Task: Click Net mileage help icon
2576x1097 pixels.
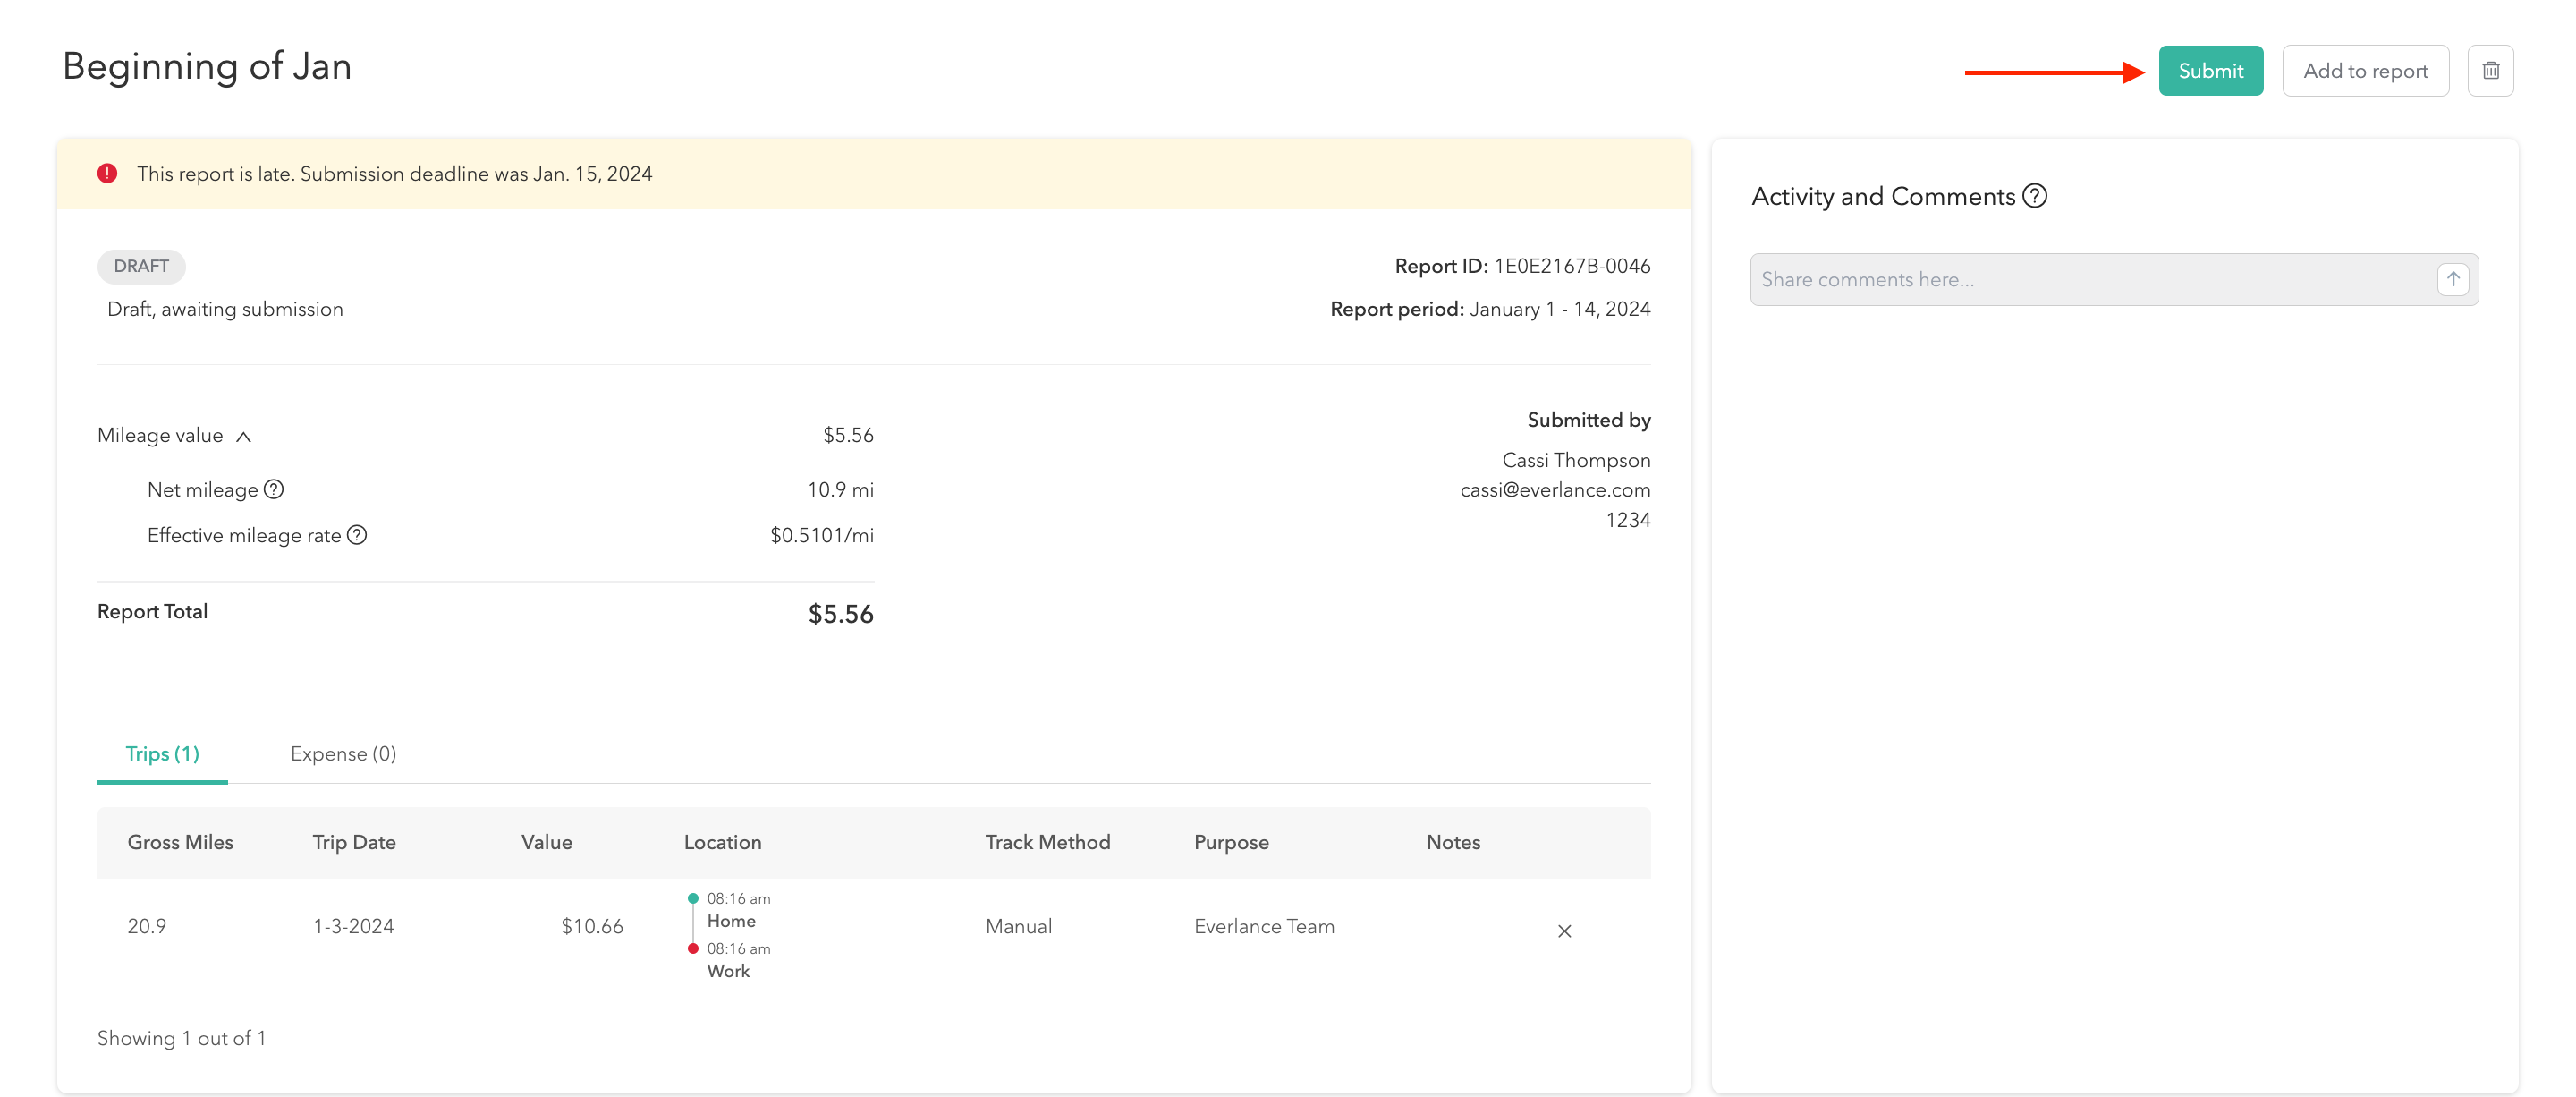Action: tap(274, 489)
